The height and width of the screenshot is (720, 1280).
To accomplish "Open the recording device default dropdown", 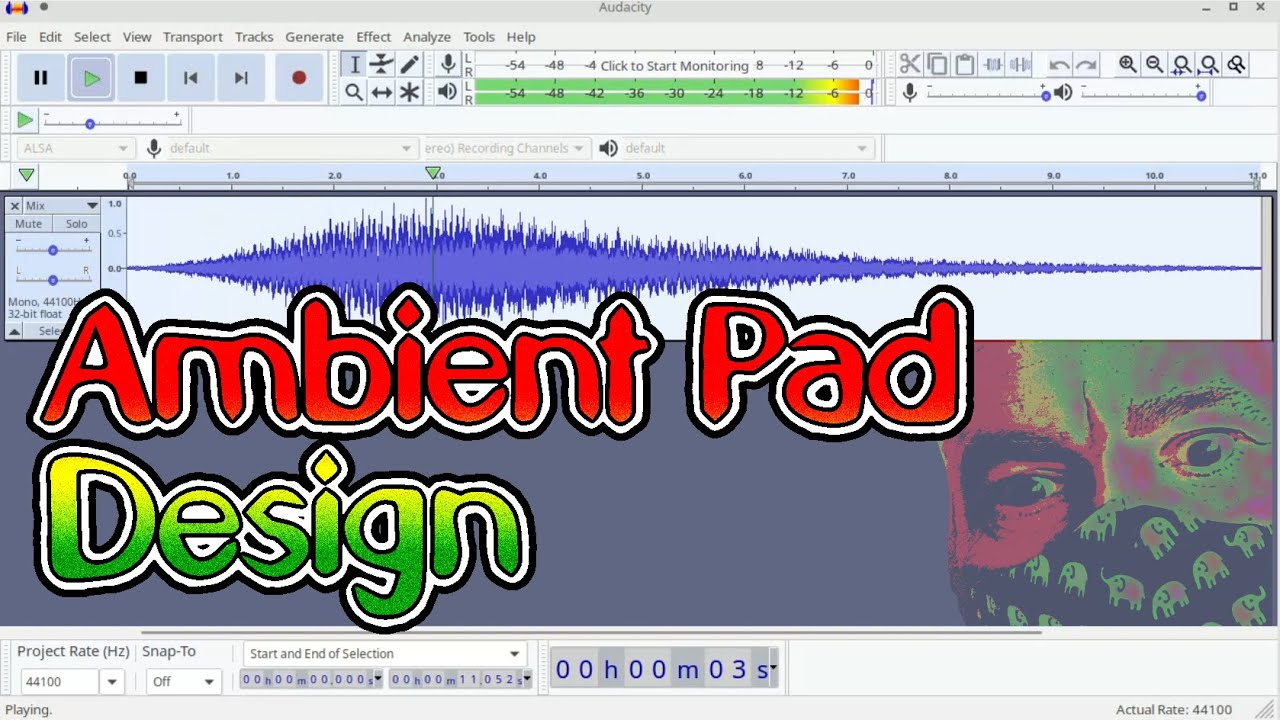I will (x=291, y=148).
